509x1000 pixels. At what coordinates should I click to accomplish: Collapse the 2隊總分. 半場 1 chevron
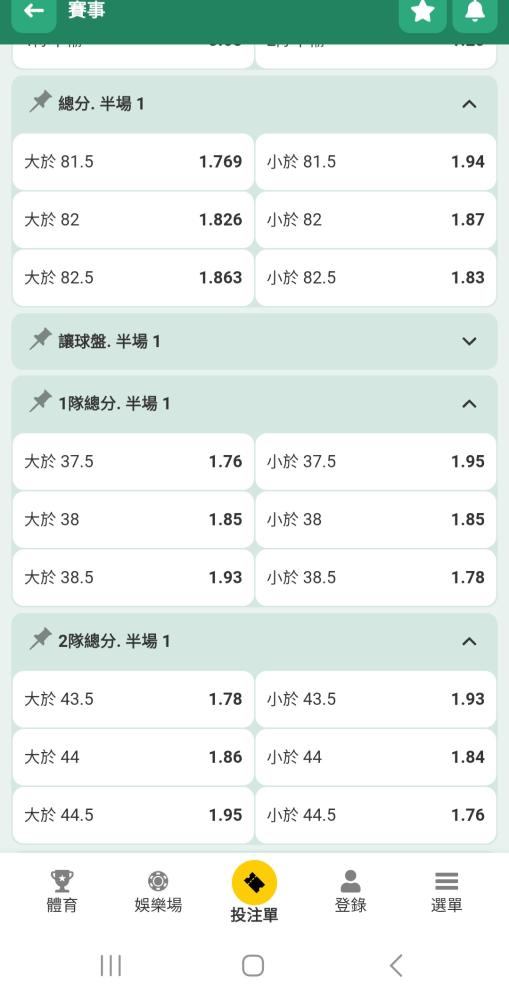coord(469,641)
